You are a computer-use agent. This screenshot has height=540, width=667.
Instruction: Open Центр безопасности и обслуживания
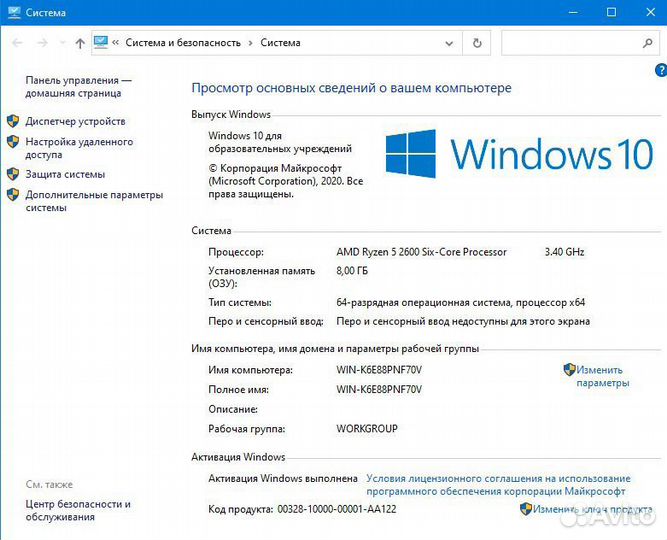coord(78,510)
